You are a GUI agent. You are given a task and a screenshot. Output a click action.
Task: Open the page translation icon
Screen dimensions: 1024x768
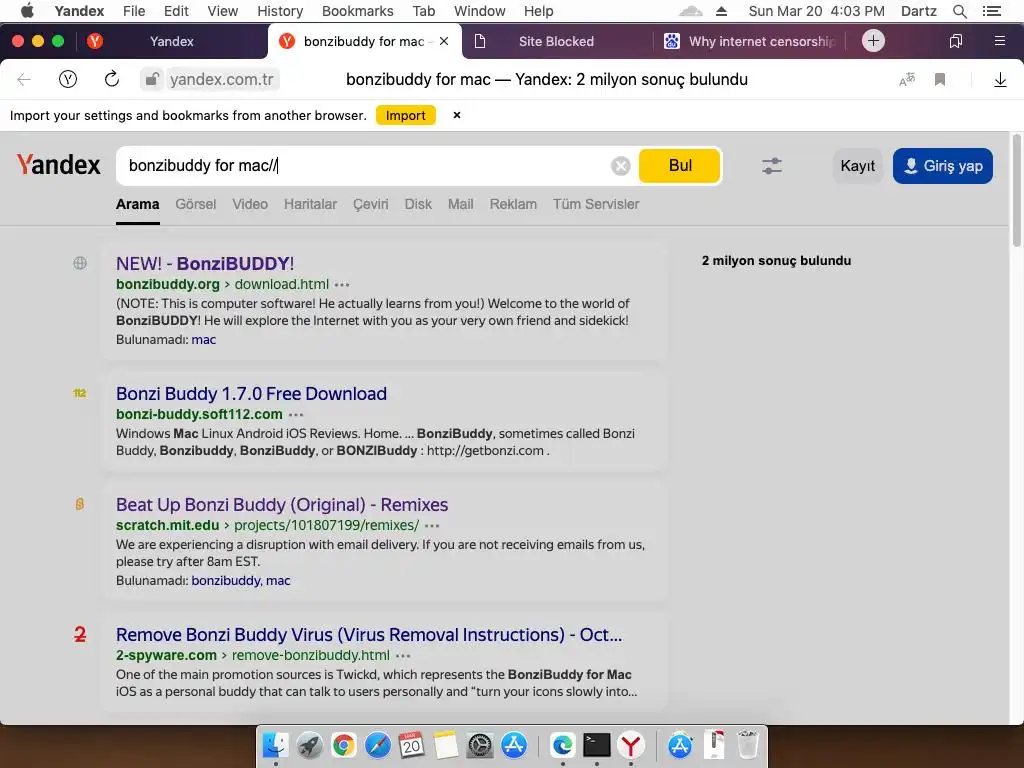pos(906,80)
